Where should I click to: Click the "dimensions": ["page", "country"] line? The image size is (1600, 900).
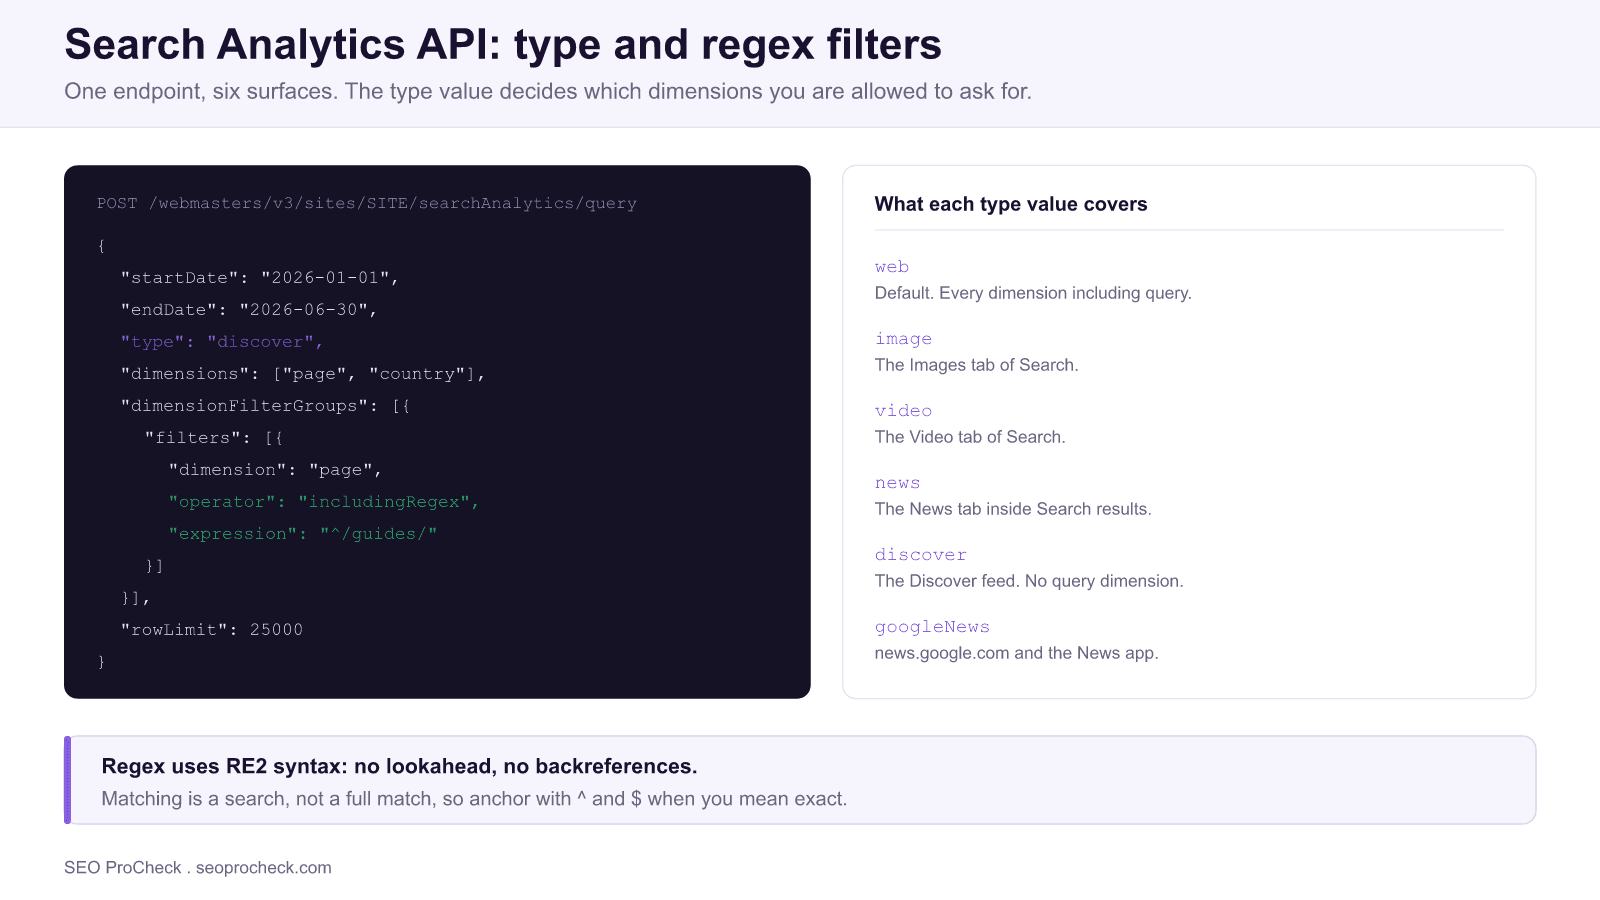click(303, 374)
